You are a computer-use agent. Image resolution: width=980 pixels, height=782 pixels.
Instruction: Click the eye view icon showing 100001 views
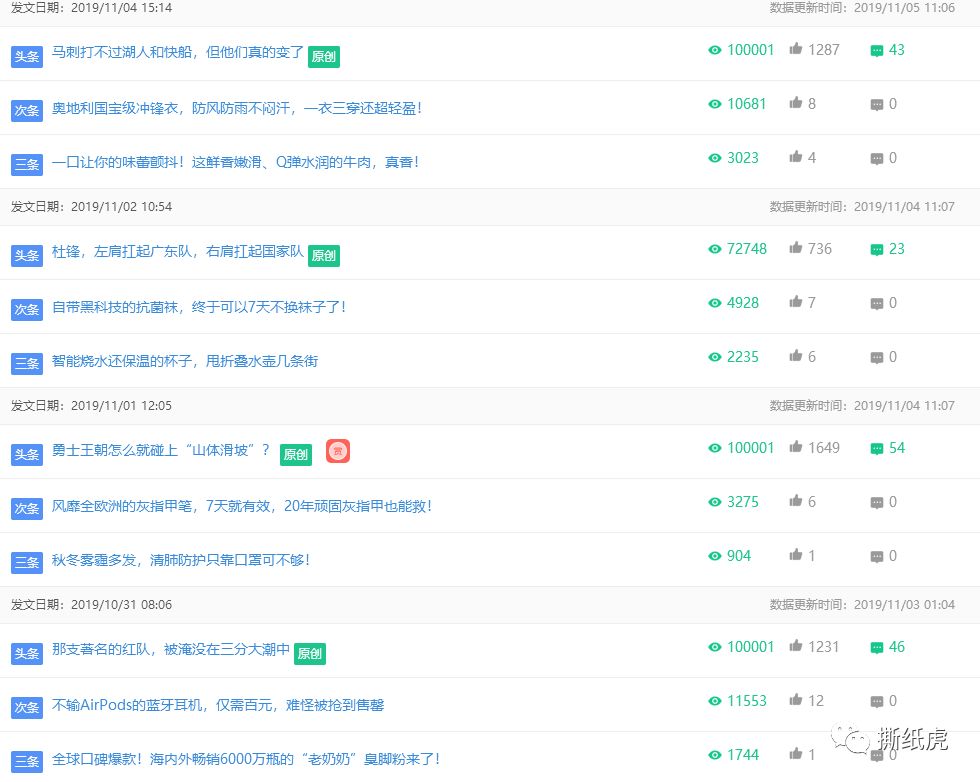coord(714,49)
